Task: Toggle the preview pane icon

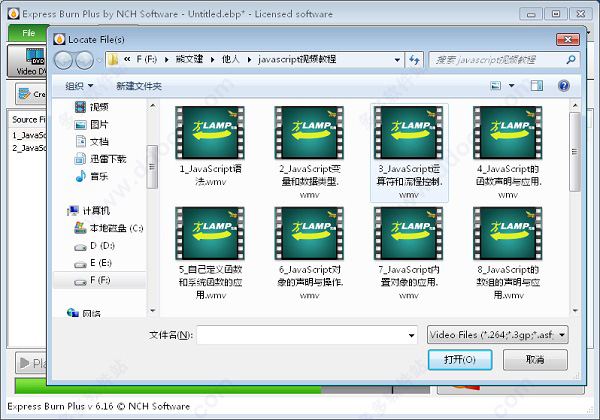Action: tap(536, 86)
